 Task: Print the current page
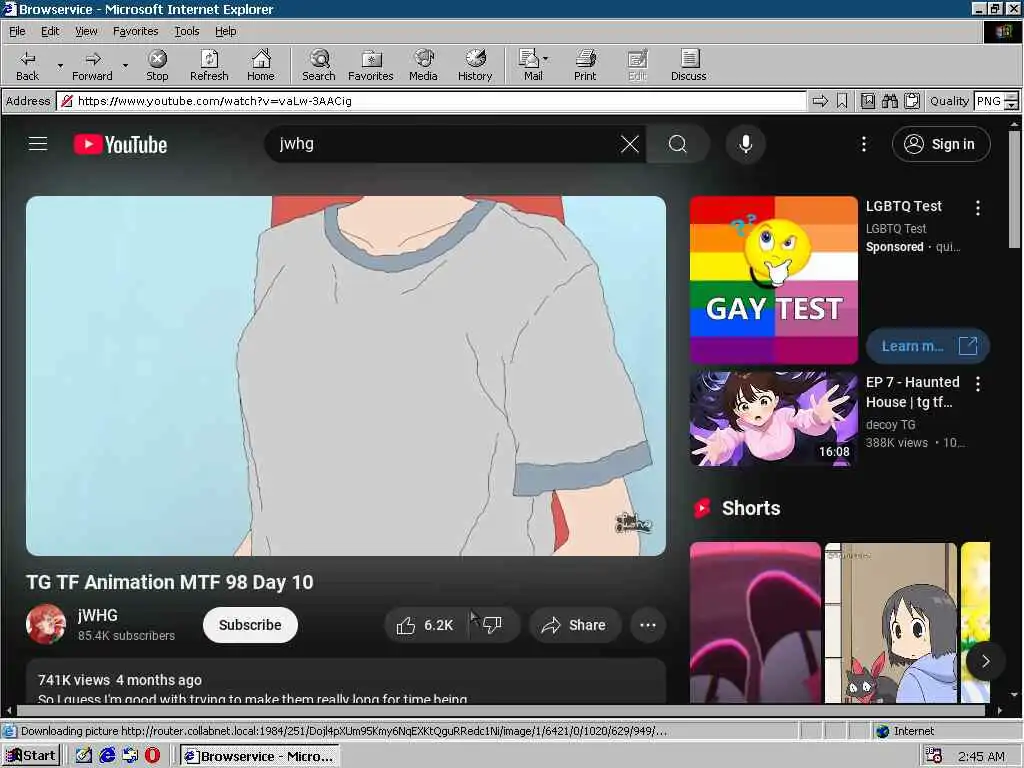(x=585, y=65)
